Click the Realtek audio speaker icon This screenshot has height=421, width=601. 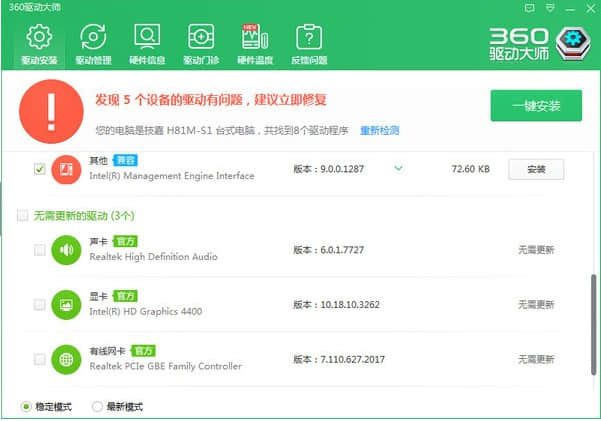coord(66,250)
